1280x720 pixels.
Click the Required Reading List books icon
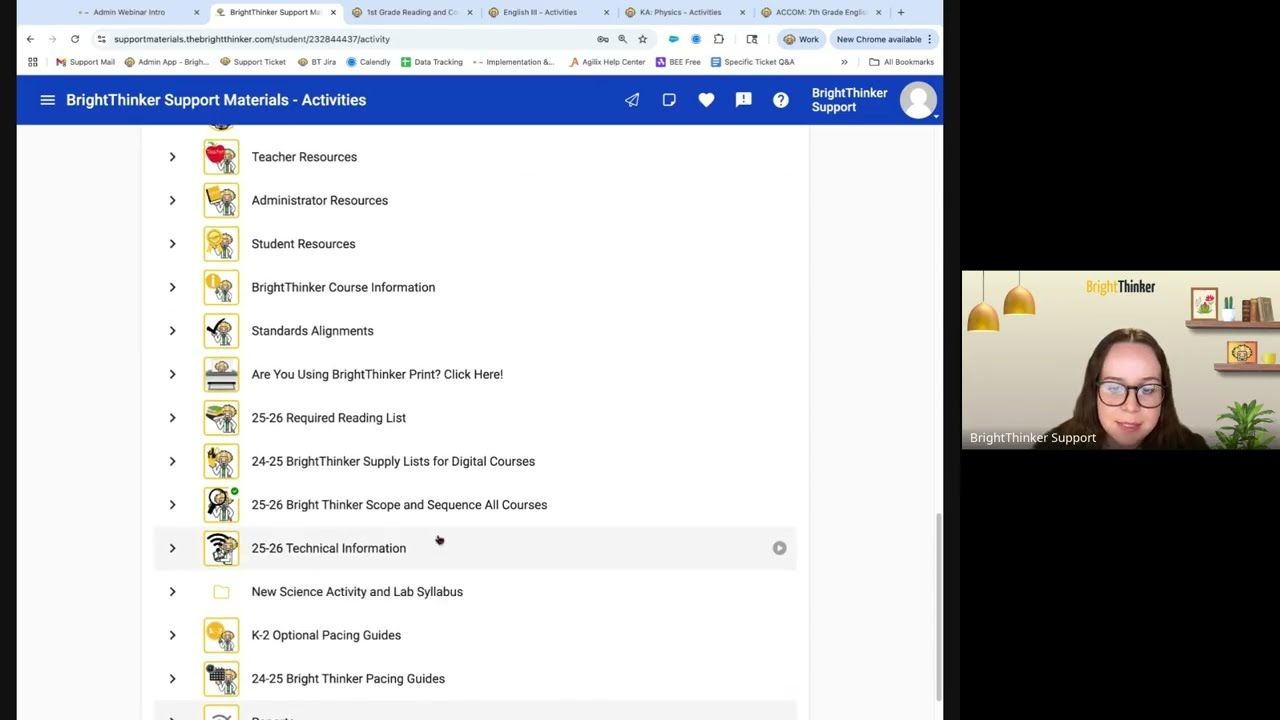pyautogui.click(x=221, y=418)
